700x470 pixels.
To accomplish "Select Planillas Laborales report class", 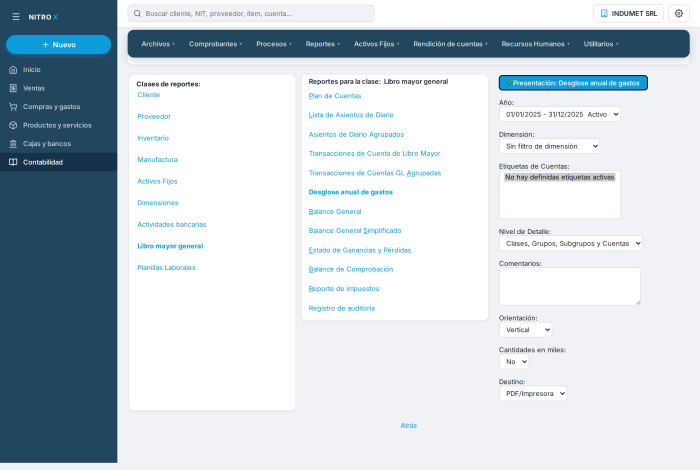I will coord(167,268).
